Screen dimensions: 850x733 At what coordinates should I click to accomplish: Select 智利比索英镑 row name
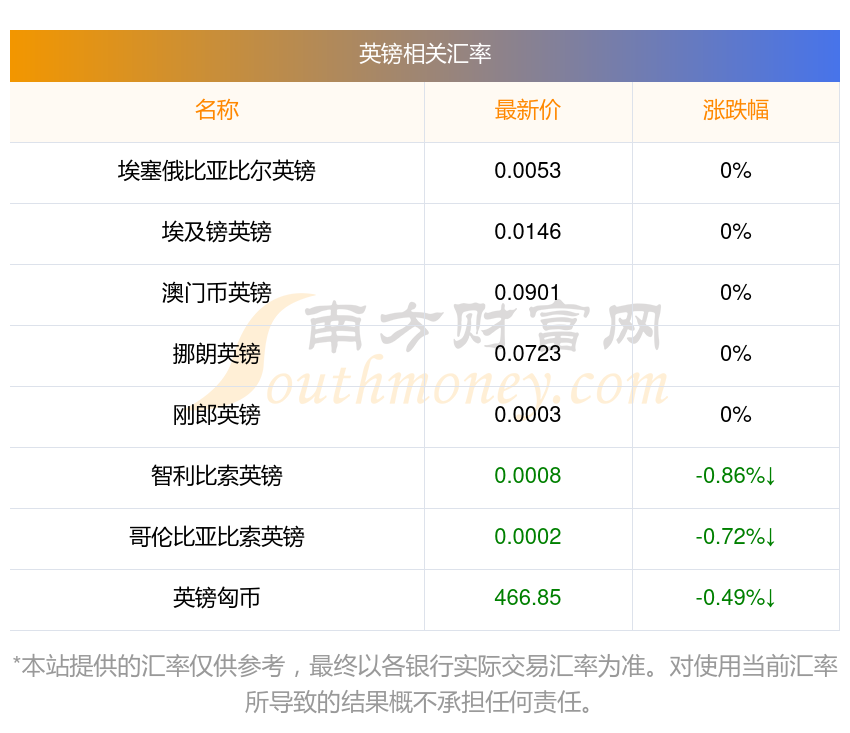[x=216, y=476]
